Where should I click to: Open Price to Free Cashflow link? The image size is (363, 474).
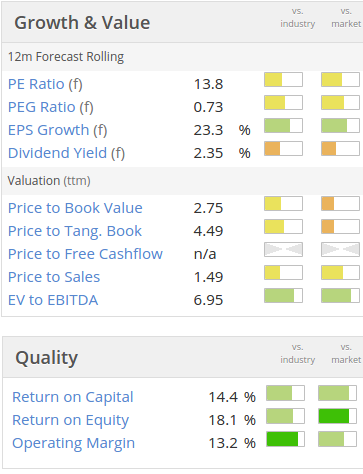[x=85, y=254]
